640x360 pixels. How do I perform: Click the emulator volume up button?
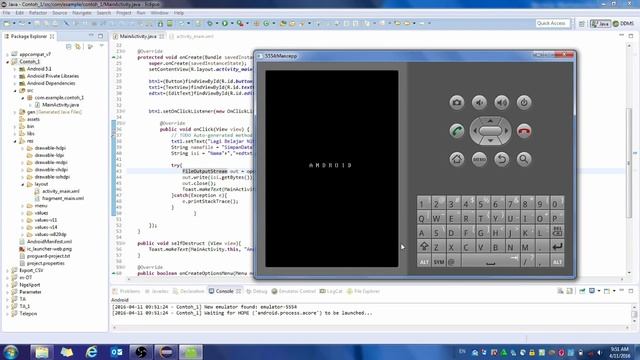click(x=502, y=102)
